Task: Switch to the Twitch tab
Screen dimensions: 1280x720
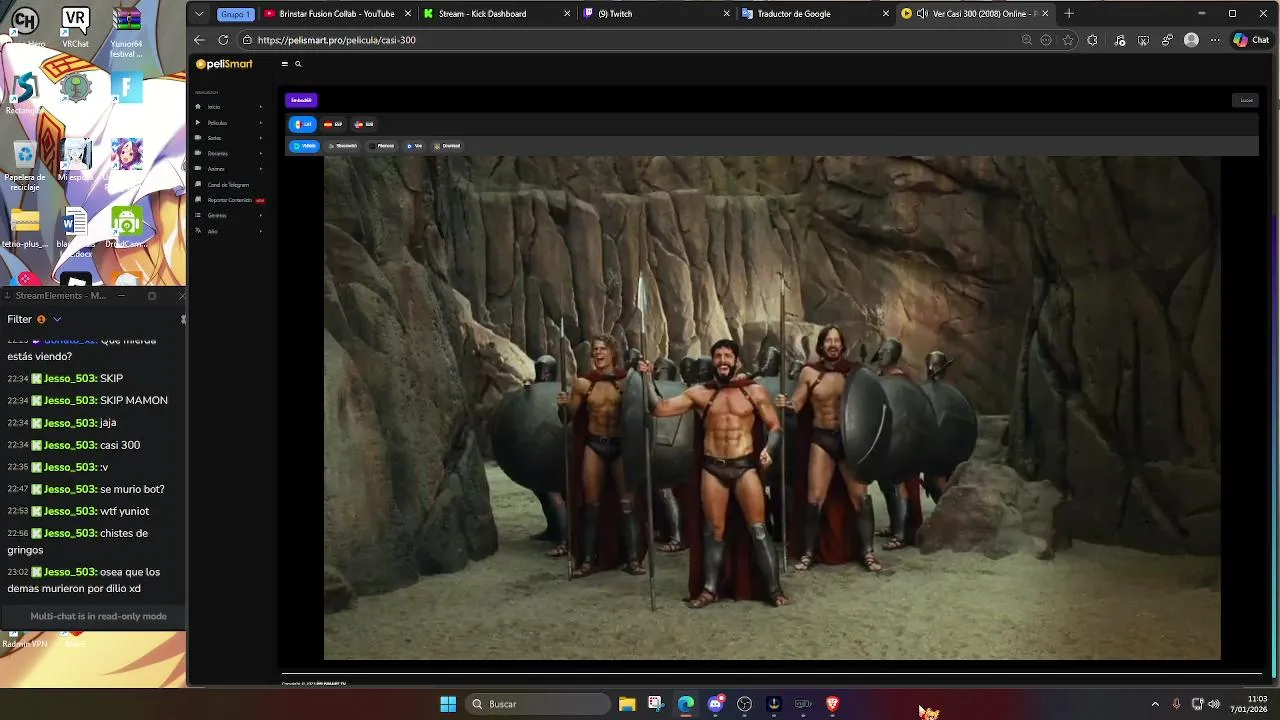Action: click(x=656, y=14)
